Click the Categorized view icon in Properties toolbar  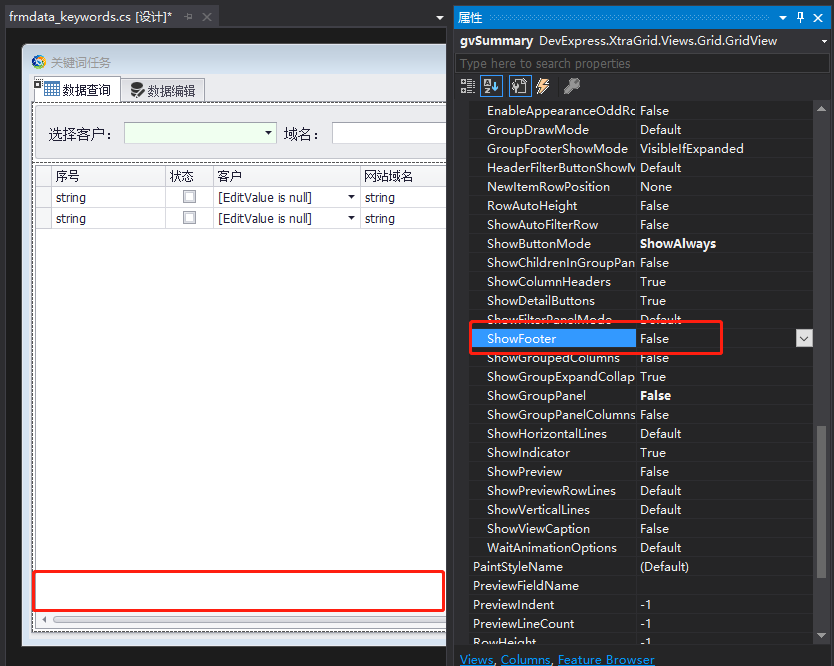point(468,86)
